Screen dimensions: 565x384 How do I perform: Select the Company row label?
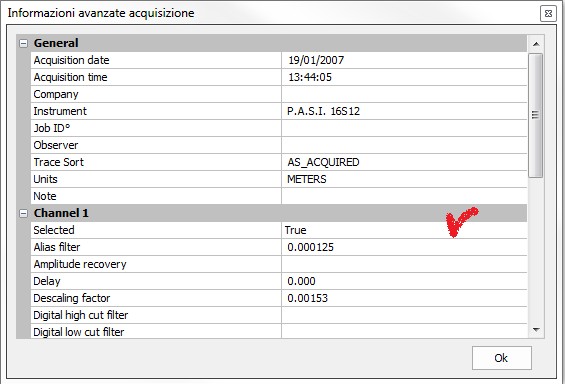point(56,94)
